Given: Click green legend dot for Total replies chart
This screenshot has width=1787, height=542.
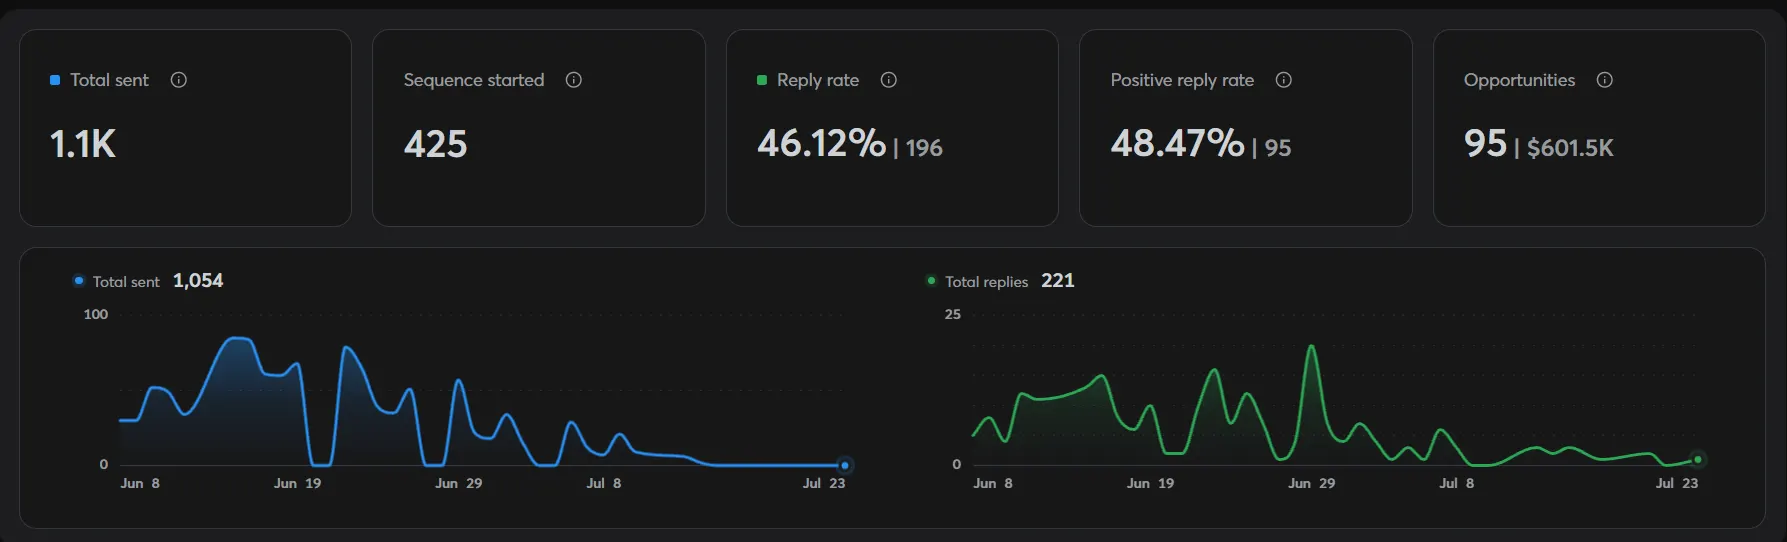Looking at the screenshot, I should (x=931, y=281).
